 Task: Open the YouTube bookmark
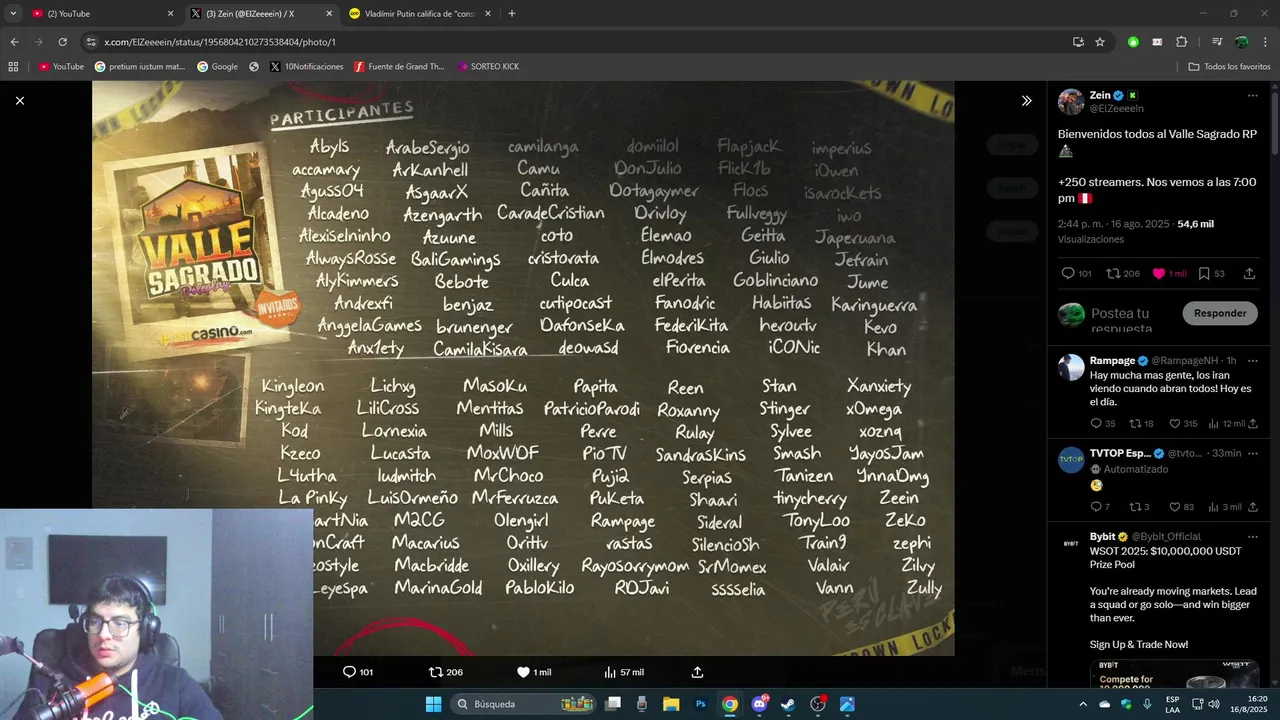click(61, 67)
